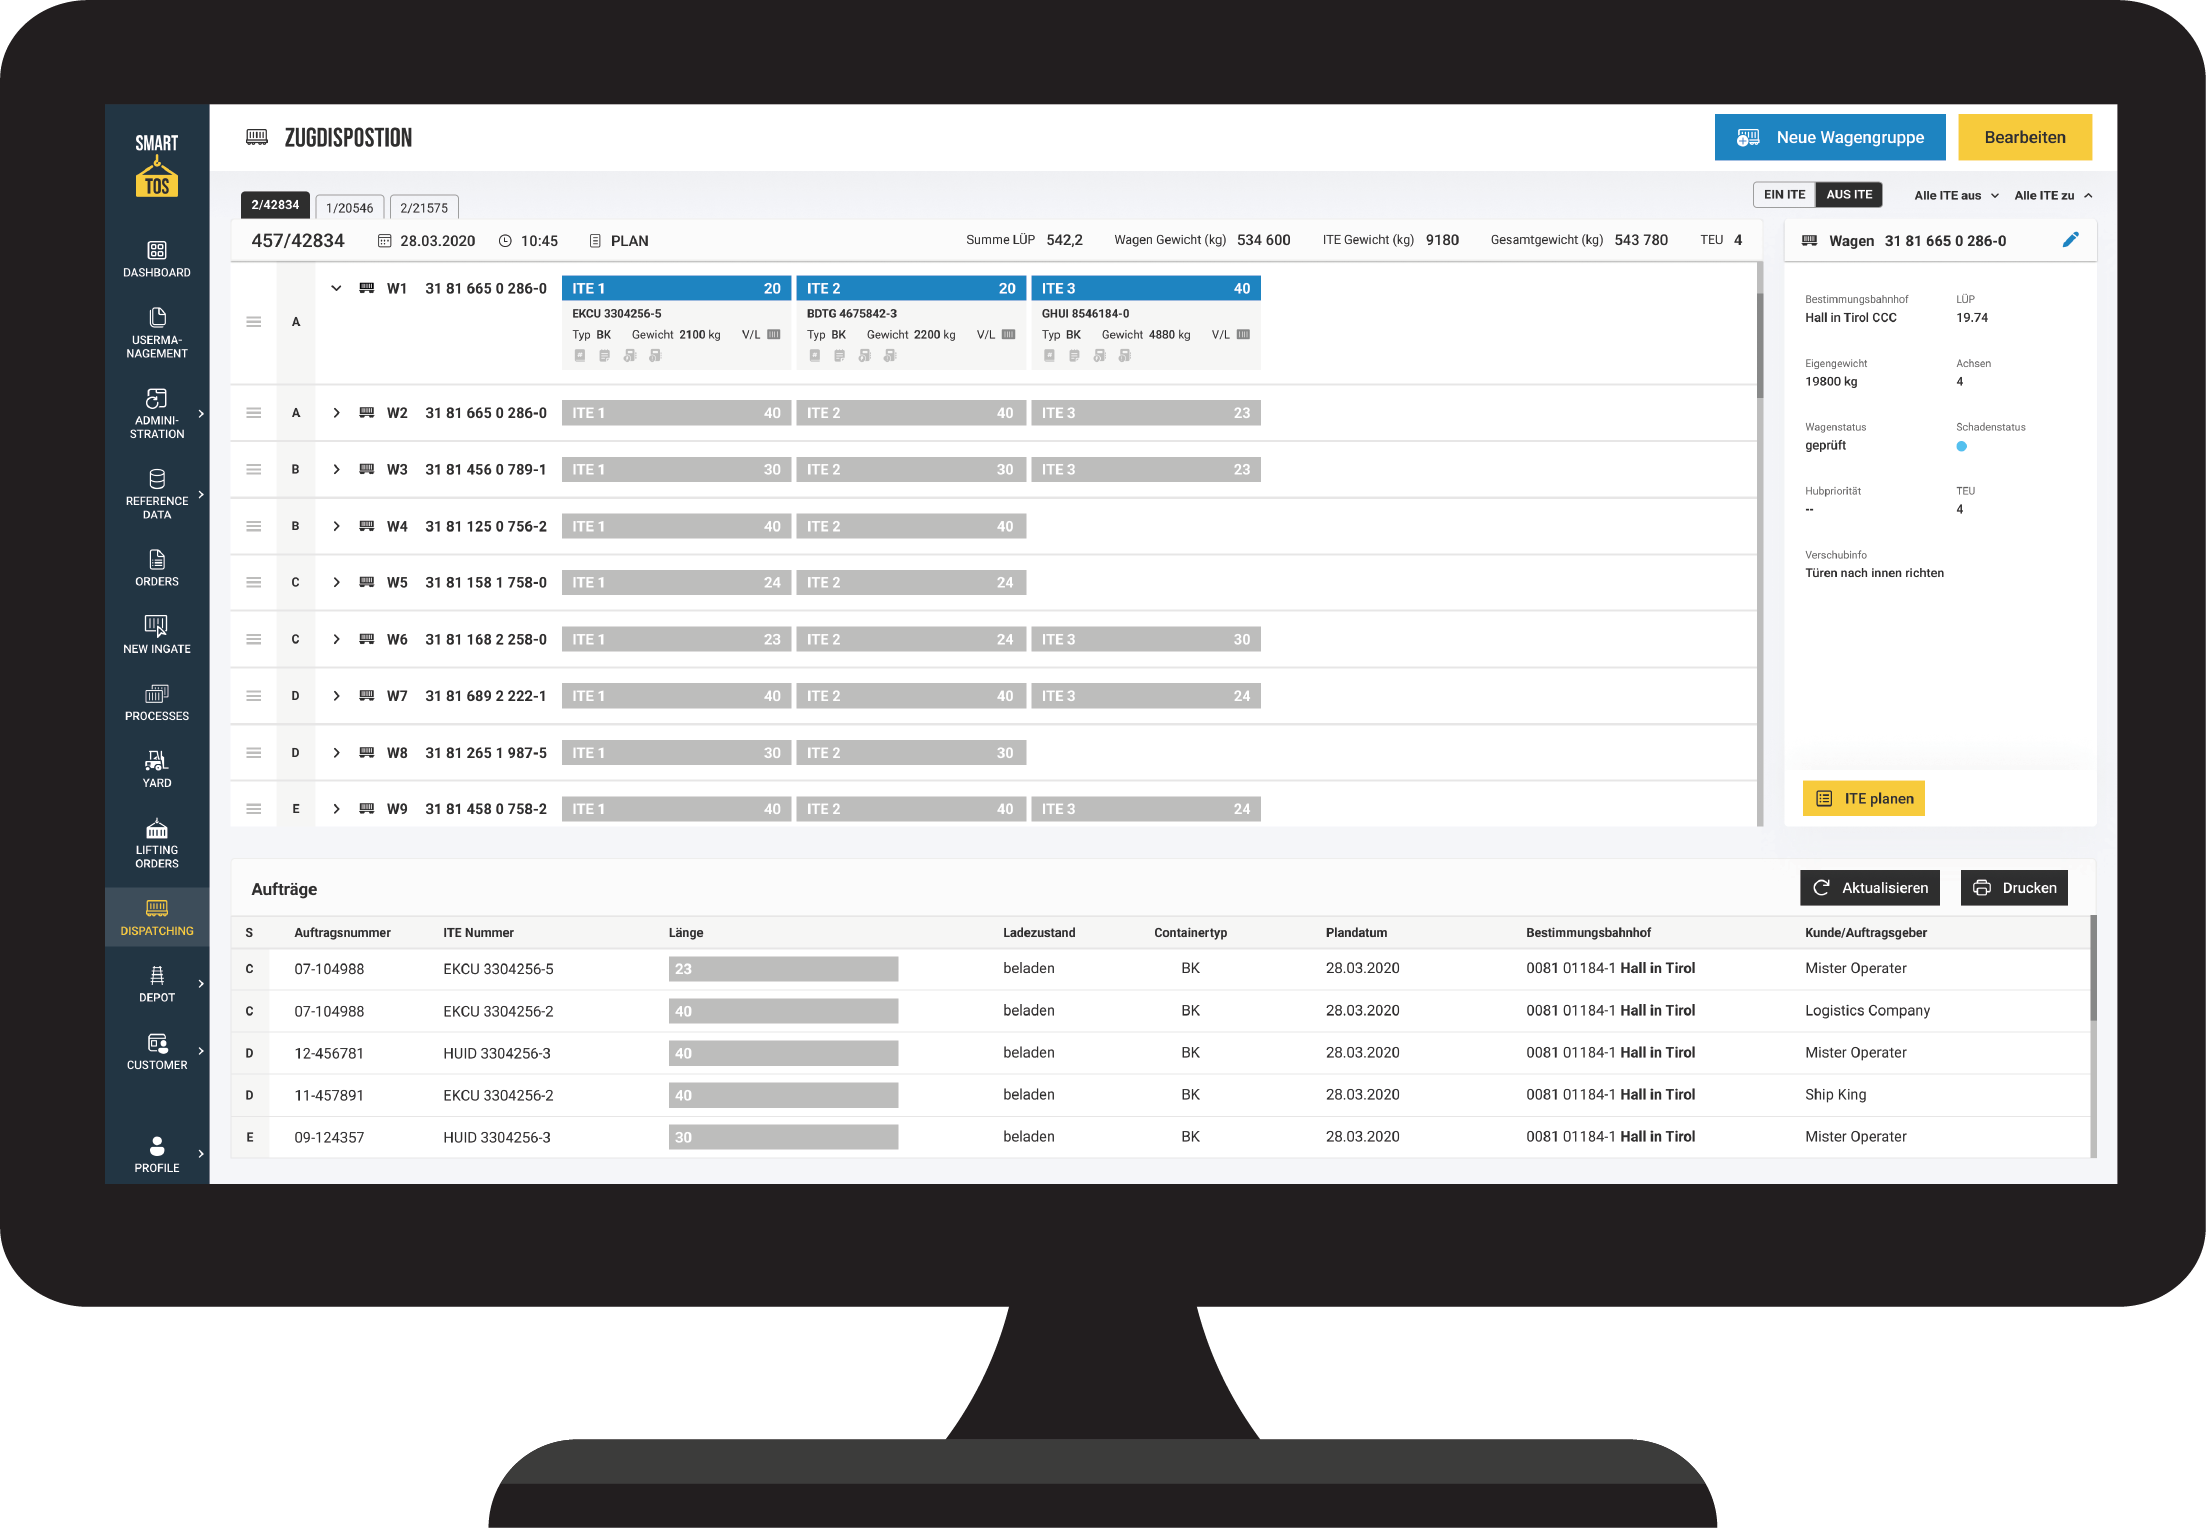Open the Dashboard sidebar icon
2206x1528 pixels.
(157, 251)
